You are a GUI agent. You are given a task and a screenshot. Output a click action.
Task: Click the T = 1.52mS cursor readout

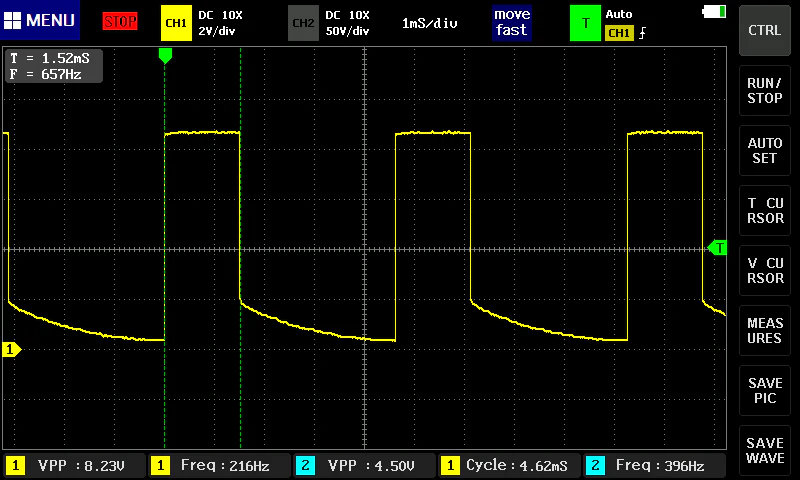tap(50, 58)
